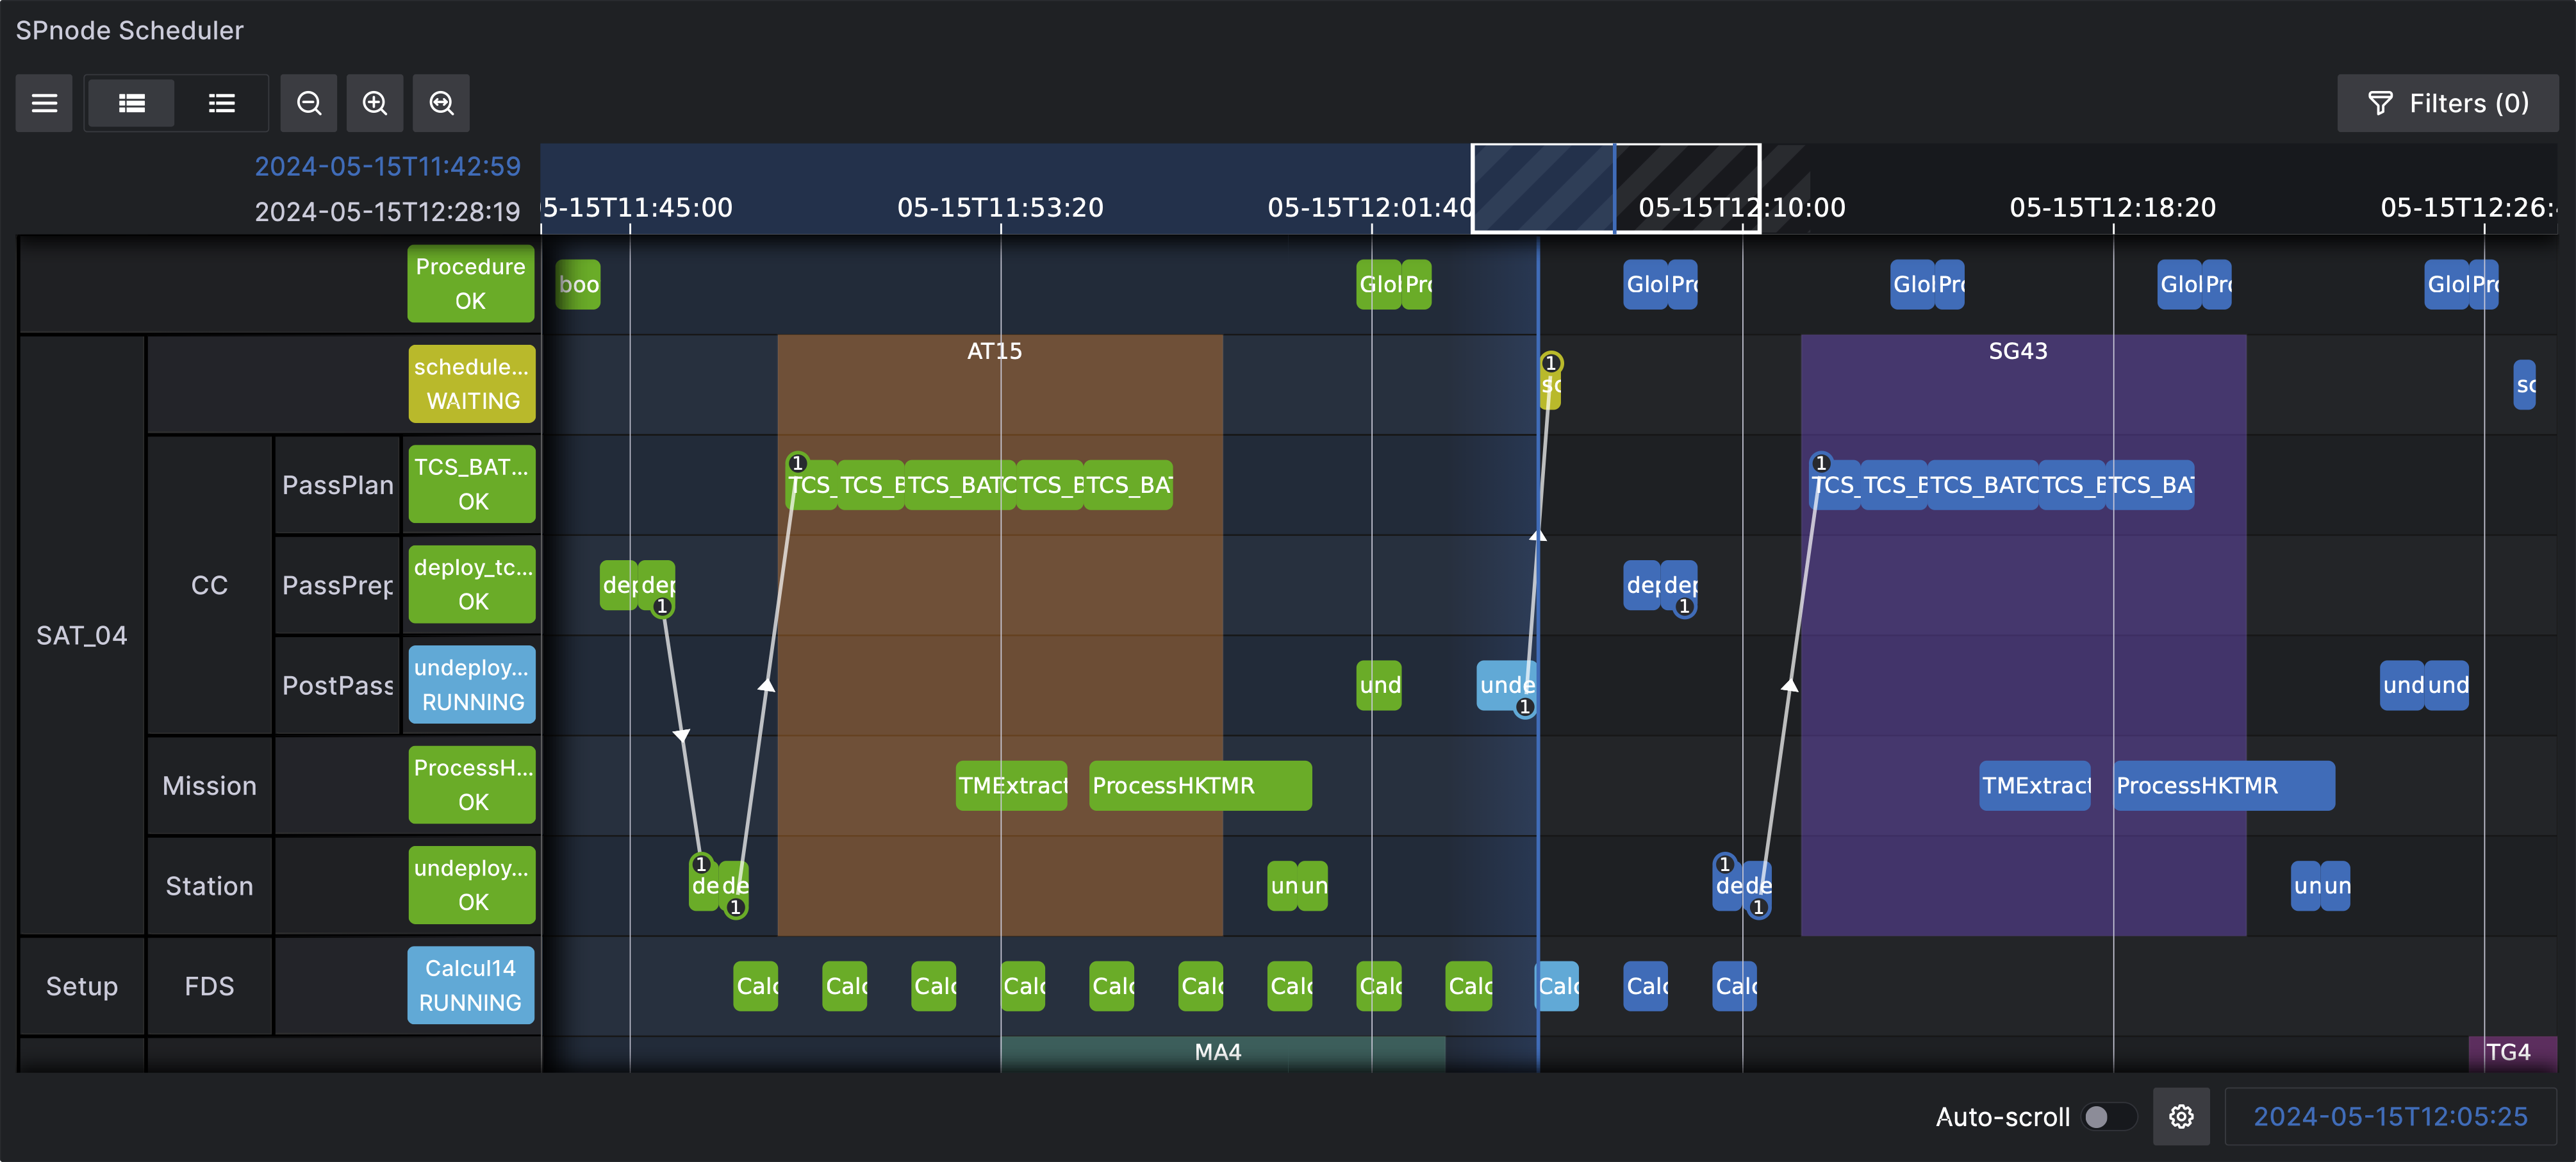Click the hamburger menu icon top left
Image resolution: width=2576 pixels, height=1162 pixels.
pos(44,103)
